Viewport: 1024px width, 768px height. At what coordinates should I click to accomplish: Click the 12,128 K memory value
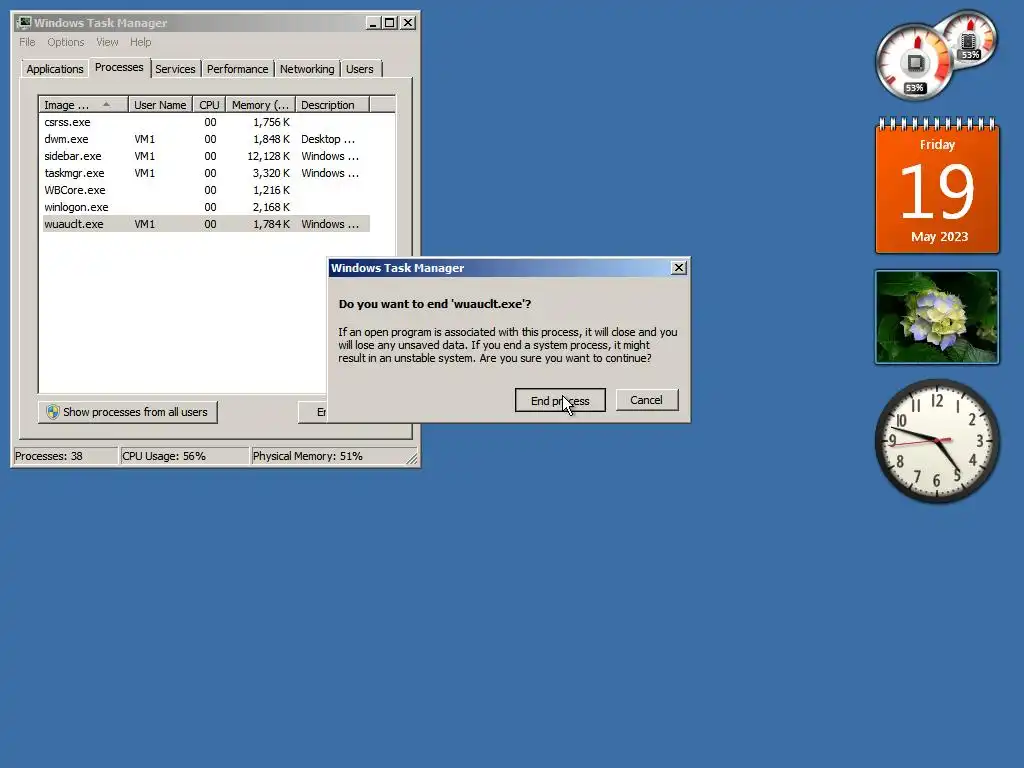tap(268, 156)
